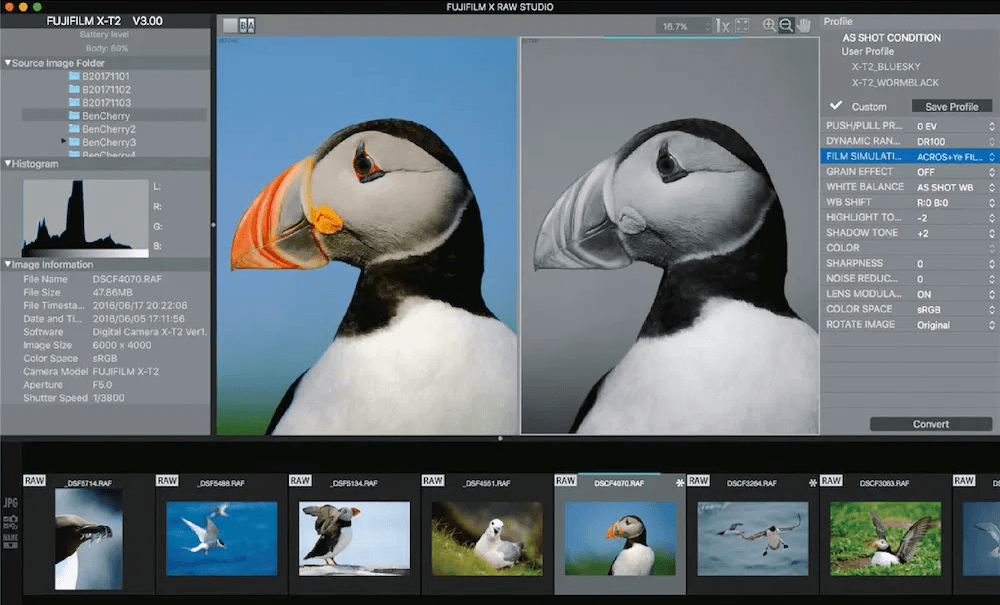Click RAW badge on _DSF5134.RAF
This screenshot has width=1000, height=605.
[300, 481]
